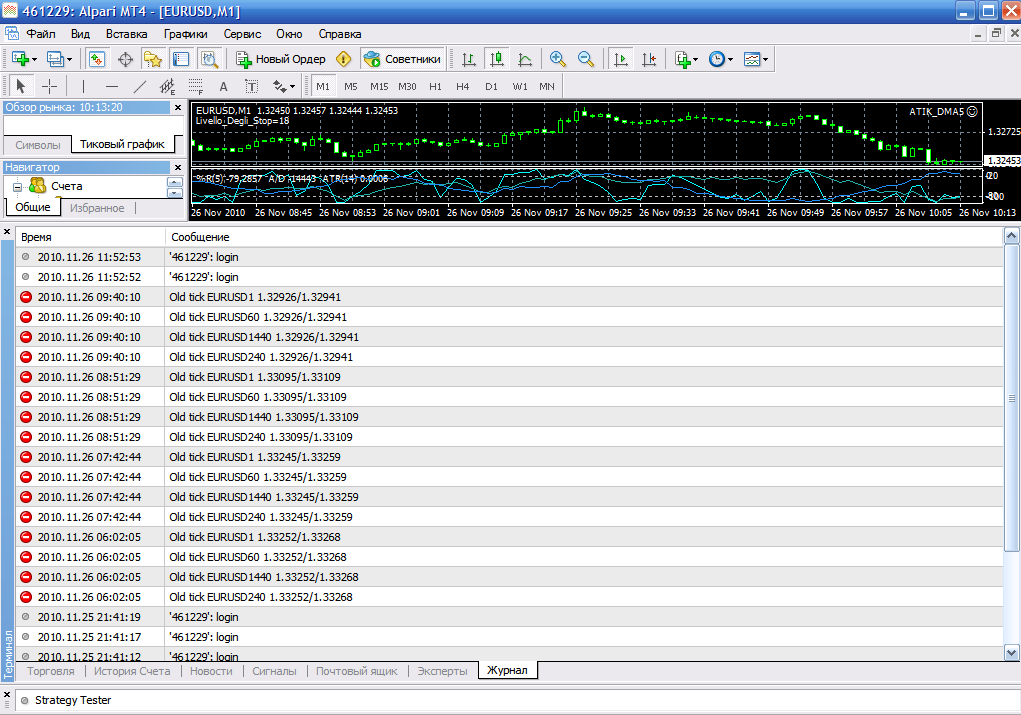
Task: Collapse the Счета tree node
Action: 17,187
